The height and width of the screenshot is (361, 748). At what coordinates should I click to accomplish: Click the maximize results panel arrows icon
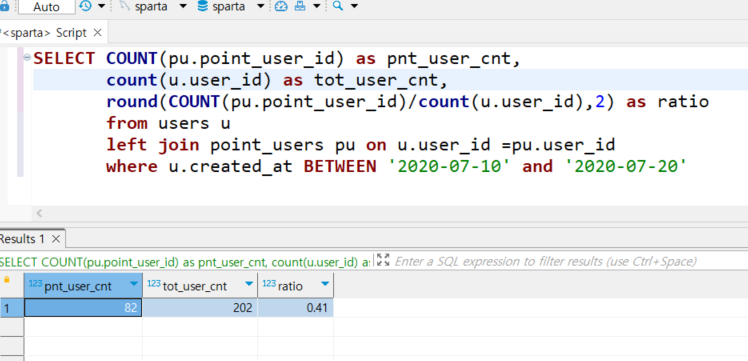[x=383, y=260]
